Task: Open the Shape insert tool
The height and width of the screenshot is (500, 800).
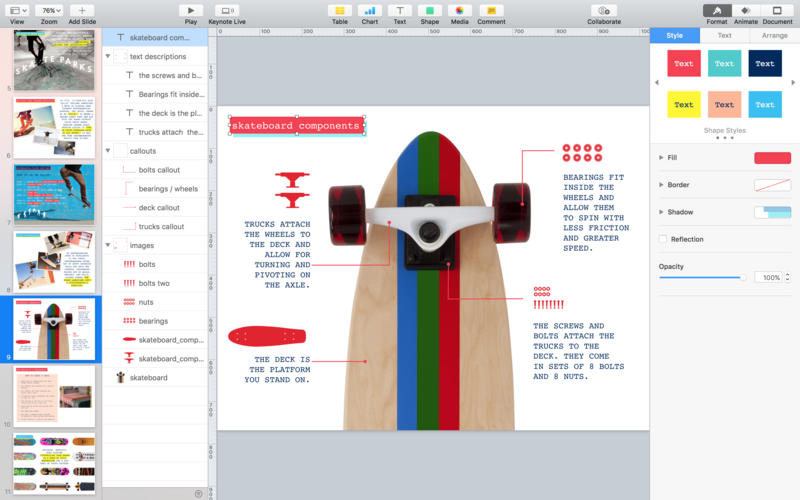Action: coord(429,10)
